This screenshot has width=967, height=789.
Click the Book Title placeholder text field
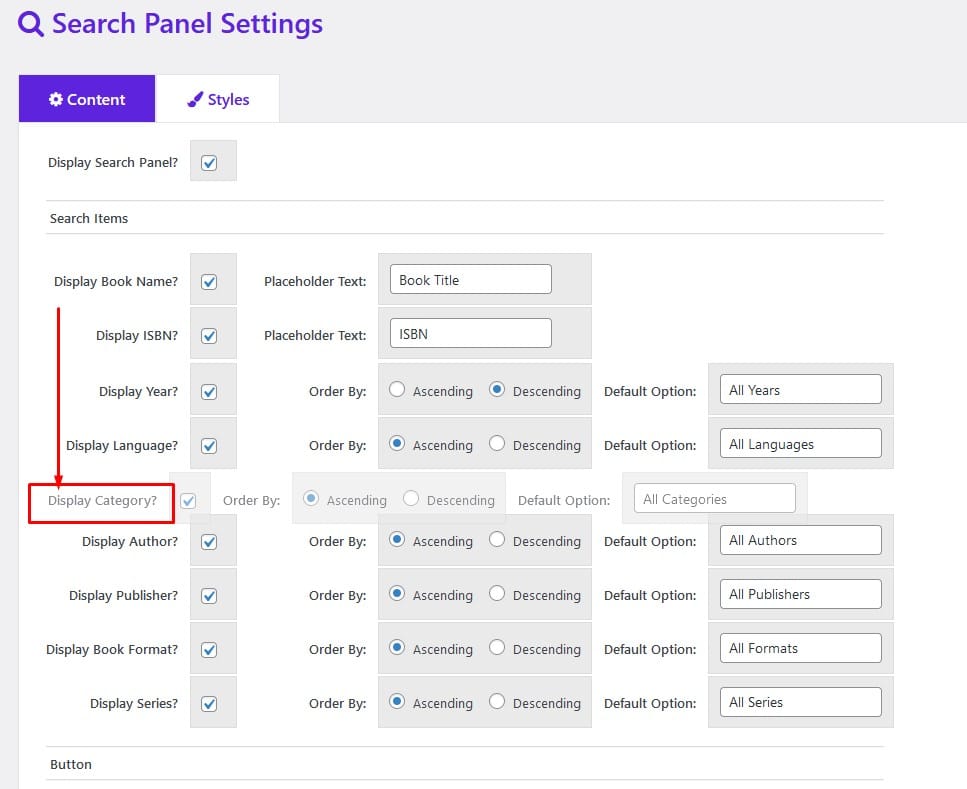click(x=471, y=279)
